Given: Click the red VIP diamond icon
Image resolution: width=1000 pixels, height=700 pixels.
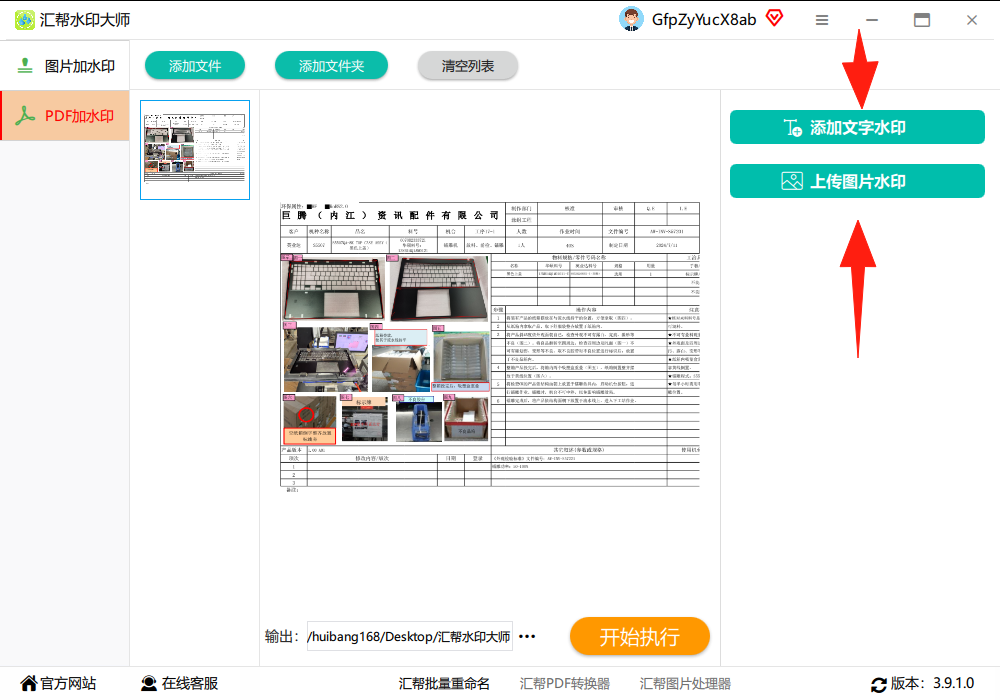Looking at the screenshot, I should 774,18.
